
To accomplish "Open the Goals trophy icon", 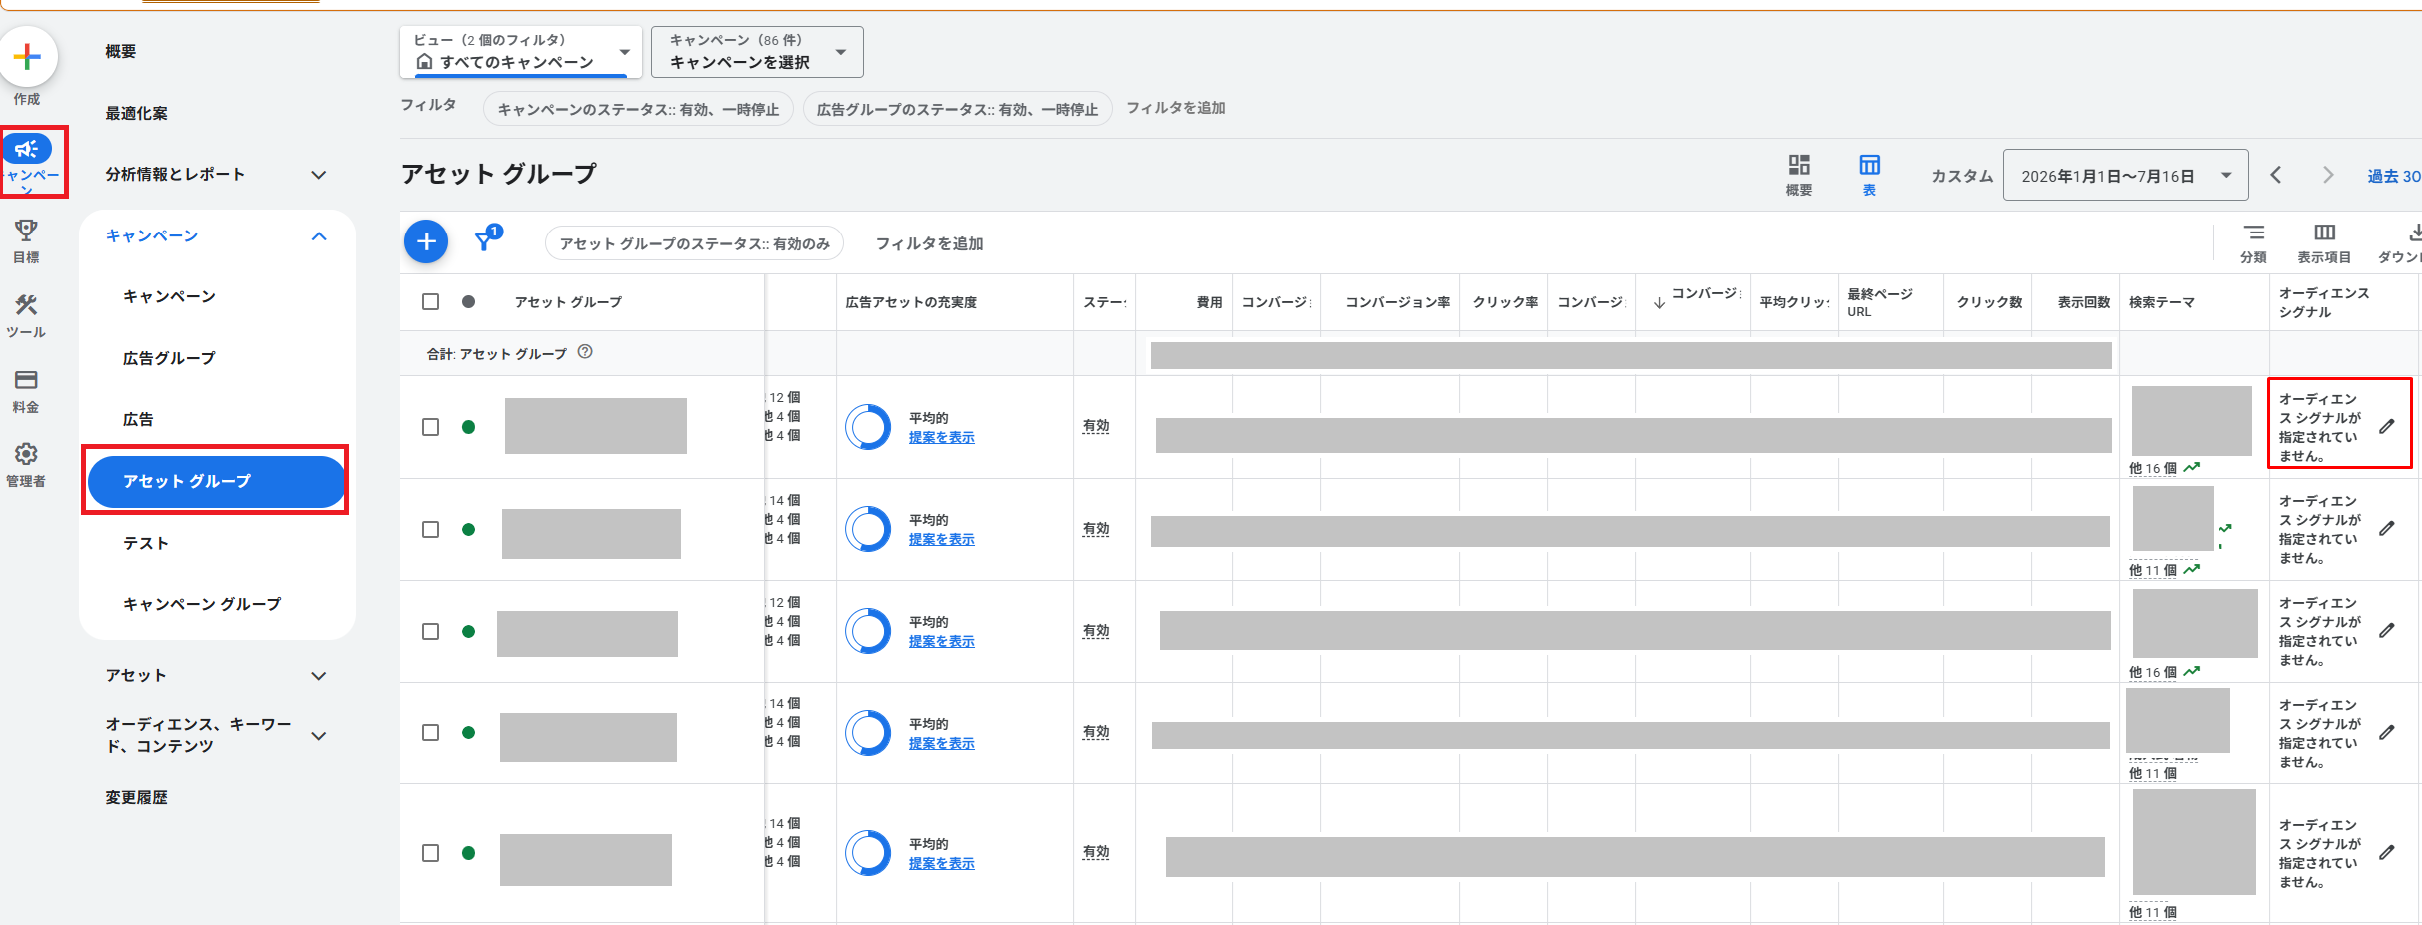I will coord(26,231).
